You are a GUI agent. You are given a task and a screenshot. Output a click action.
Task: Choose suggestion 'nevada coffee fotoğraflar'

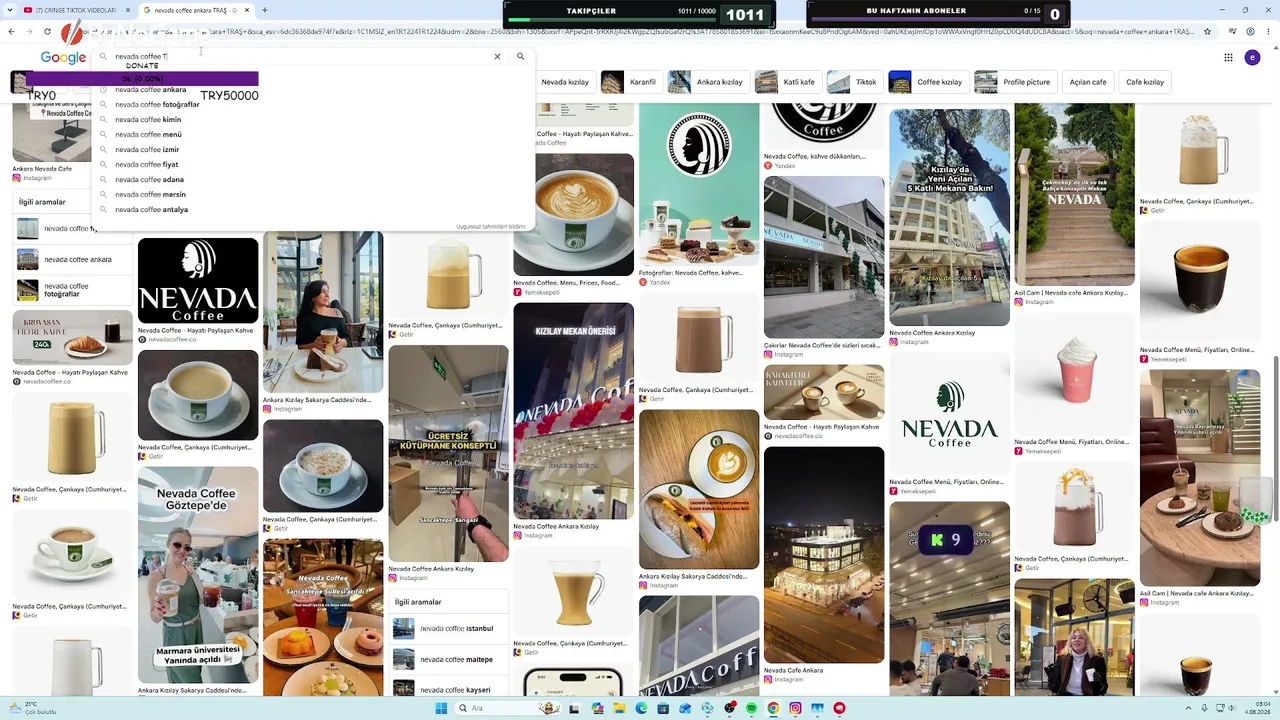point(313,105)
